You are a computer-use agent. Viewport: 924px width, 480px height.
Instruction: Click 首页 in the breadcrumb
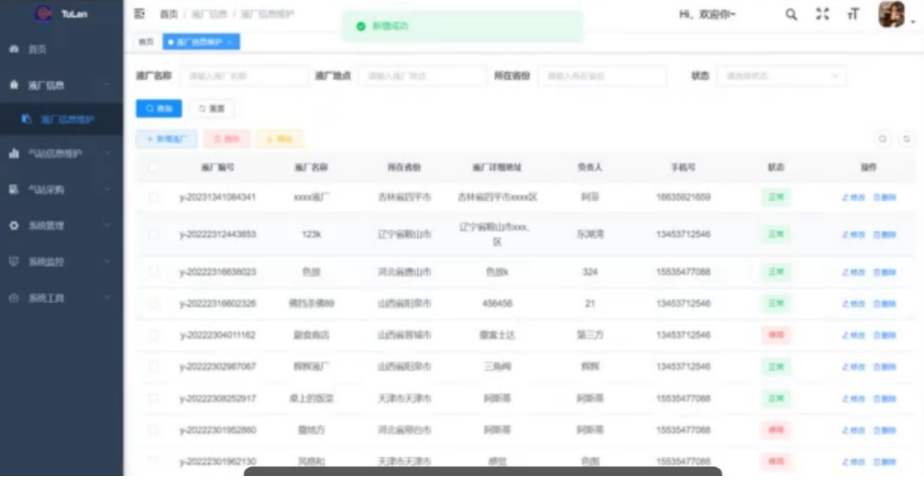coord(169,14)
